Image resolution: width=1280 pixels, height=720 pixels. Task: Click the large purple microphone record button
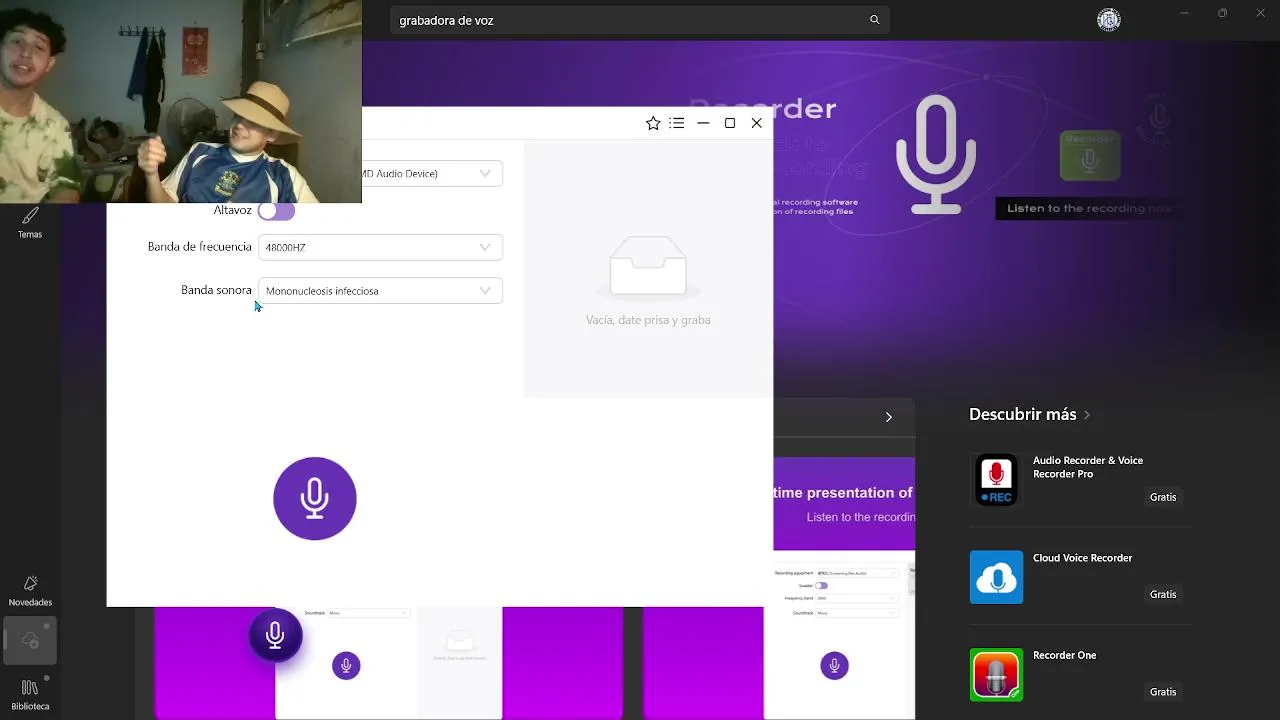[x=315, y=498]
